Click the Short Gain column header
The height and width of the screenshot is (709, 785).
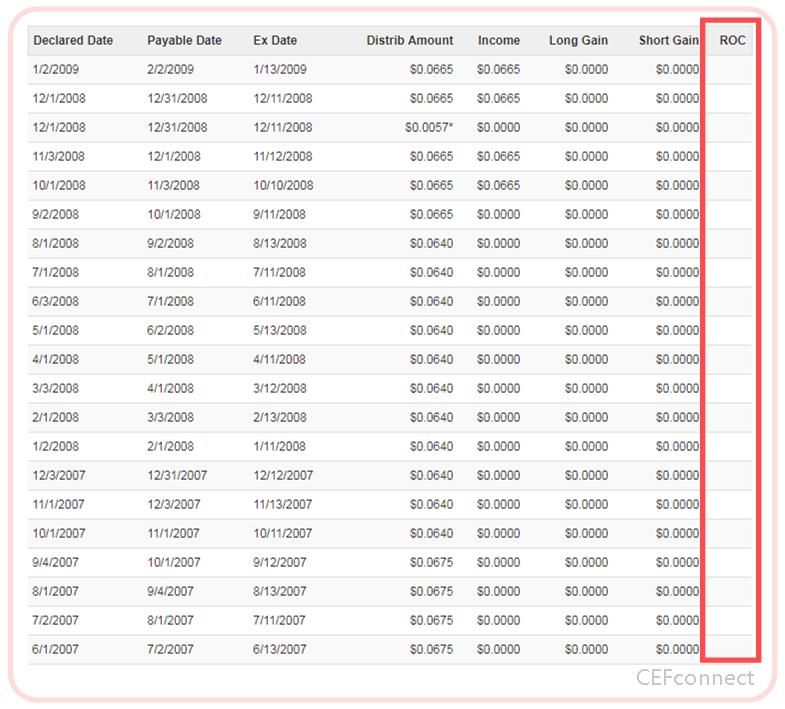668,41
